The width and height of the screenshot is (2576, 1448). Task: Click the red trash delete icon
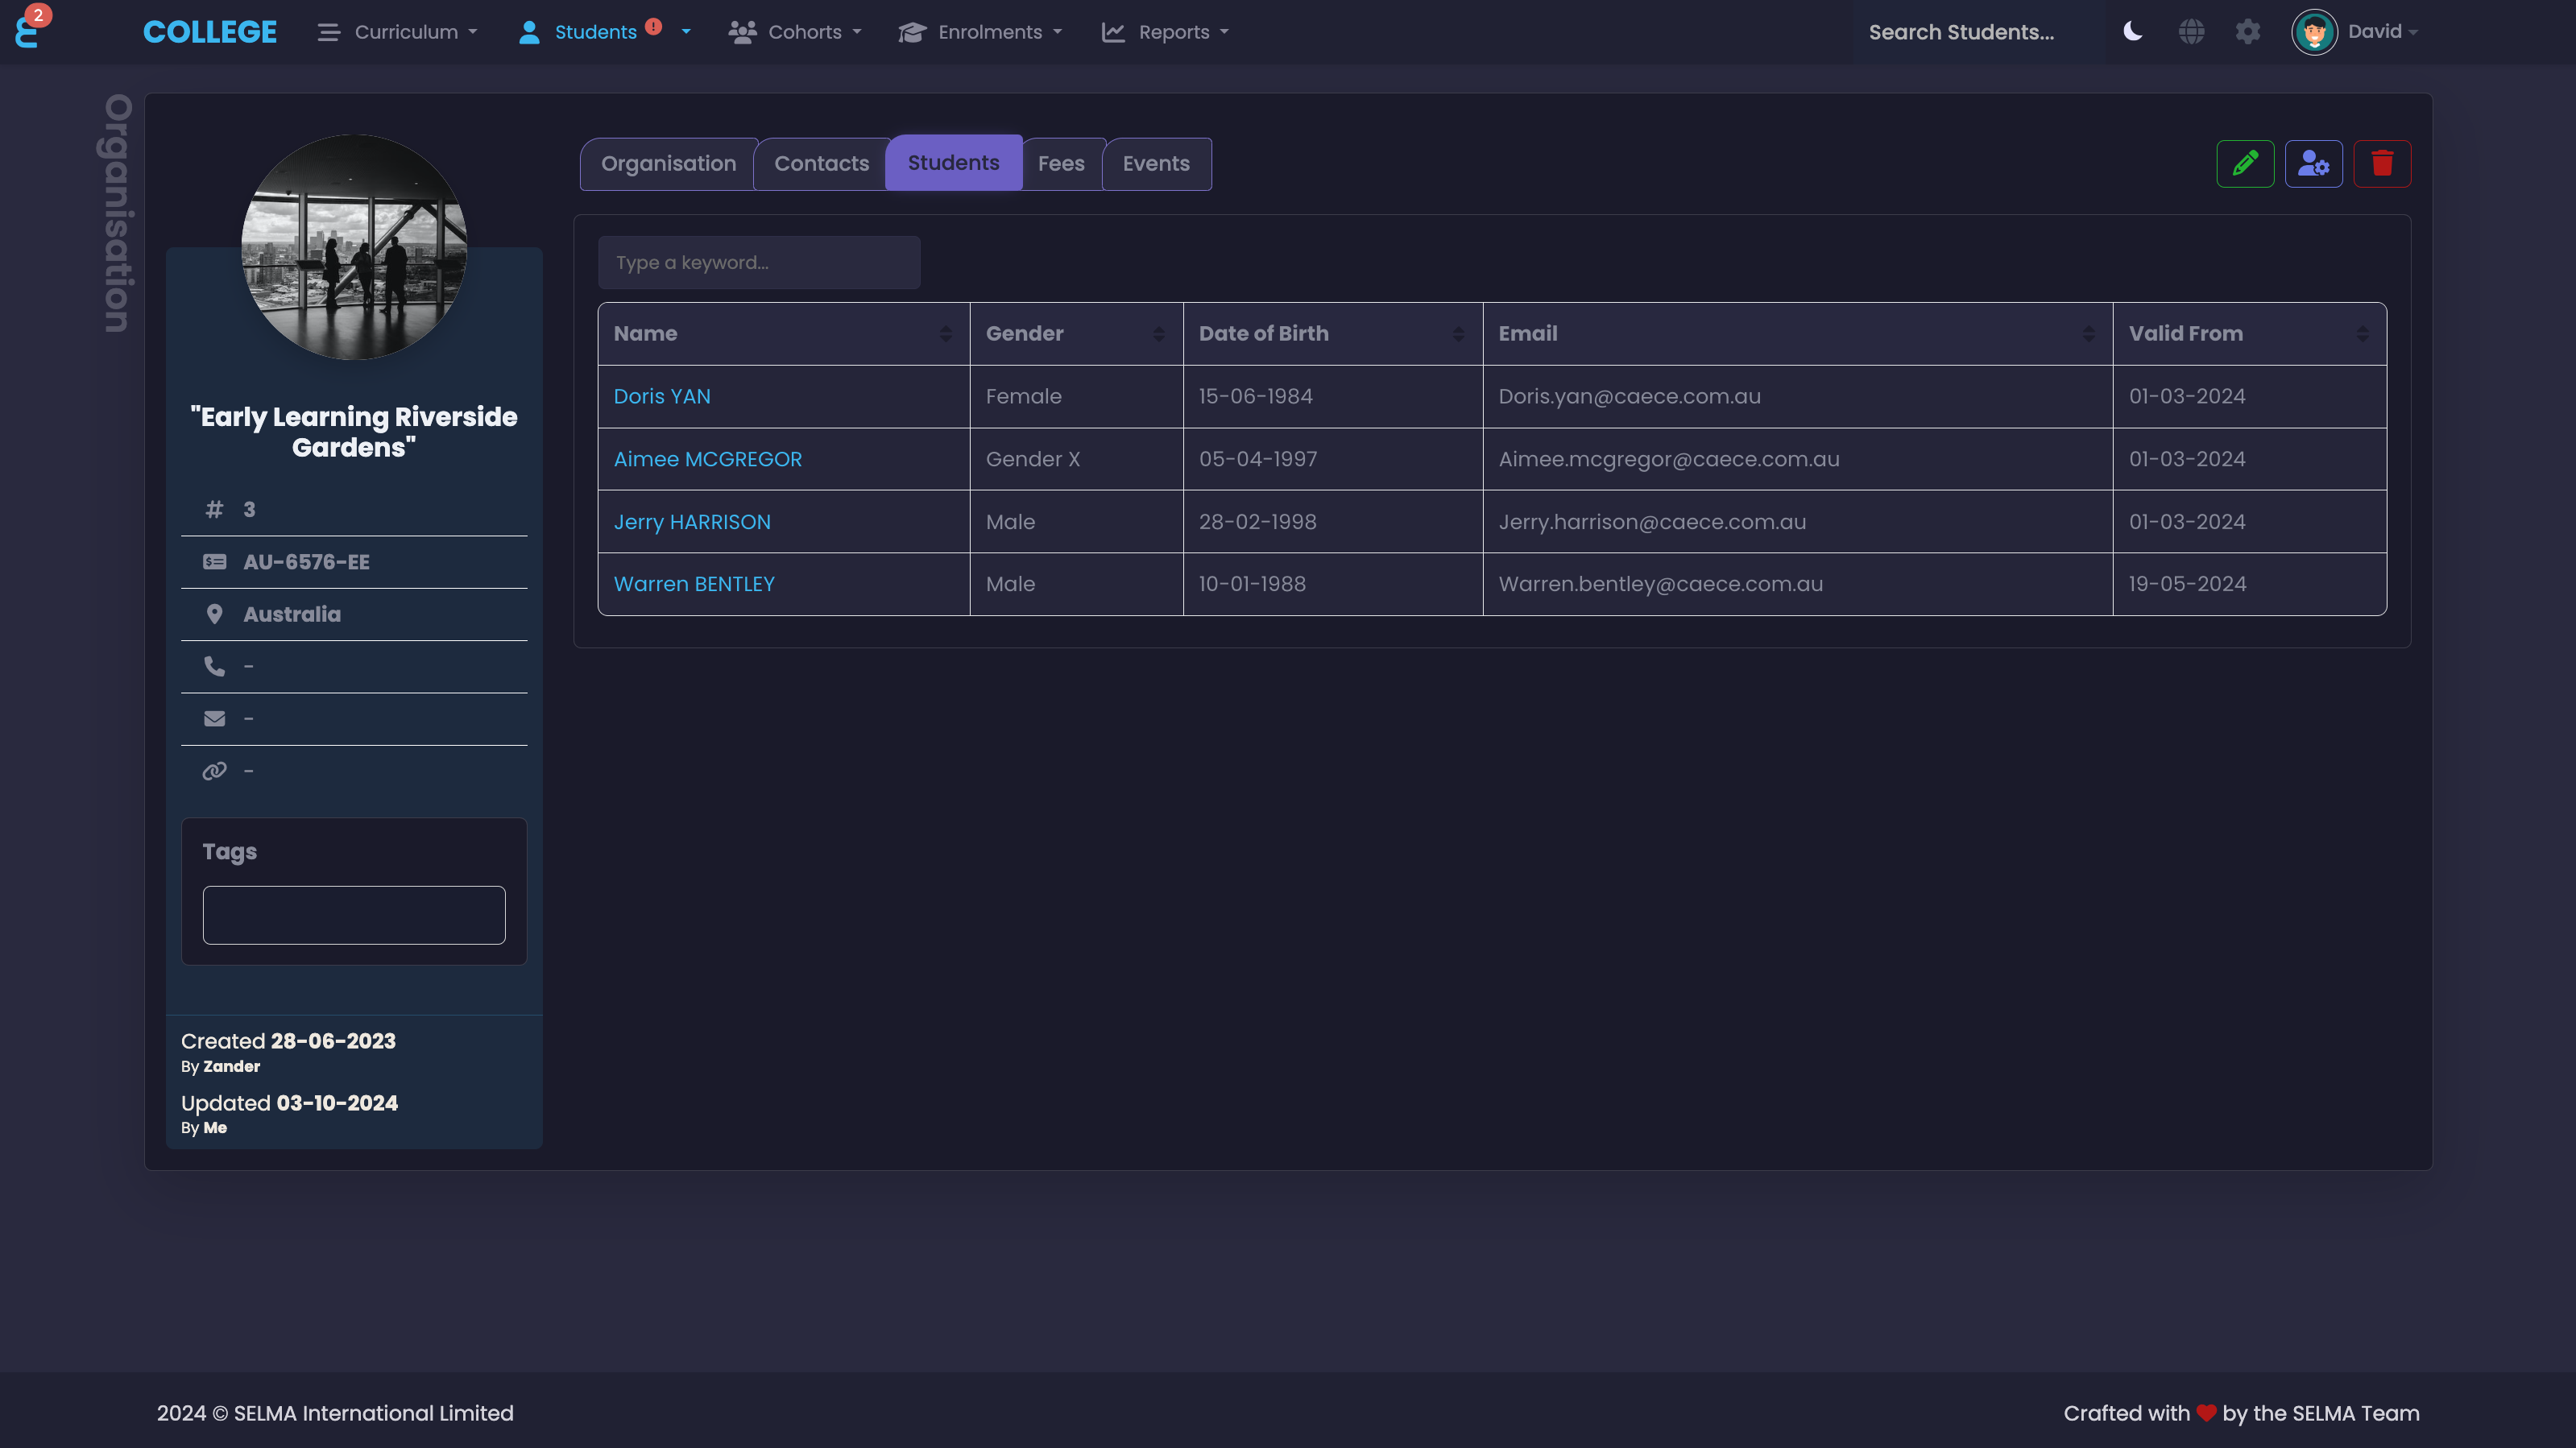pos(2382,164)
